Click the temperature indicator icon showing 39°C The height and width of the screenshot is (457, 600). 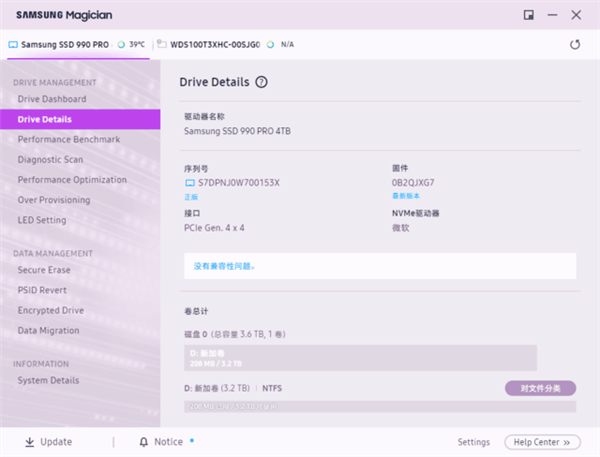121,45
